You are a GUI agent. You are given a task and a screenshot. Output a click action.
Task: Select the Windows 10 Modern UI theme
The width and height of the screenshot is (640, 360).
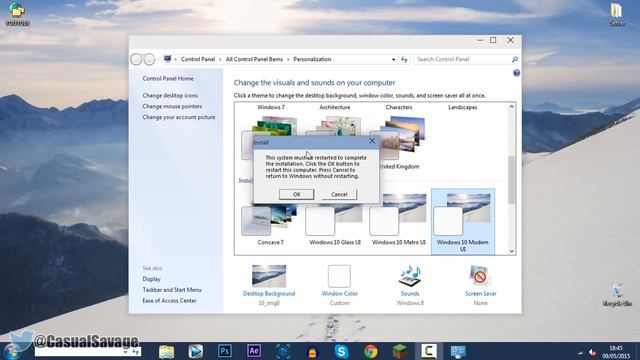click(463, 222)
